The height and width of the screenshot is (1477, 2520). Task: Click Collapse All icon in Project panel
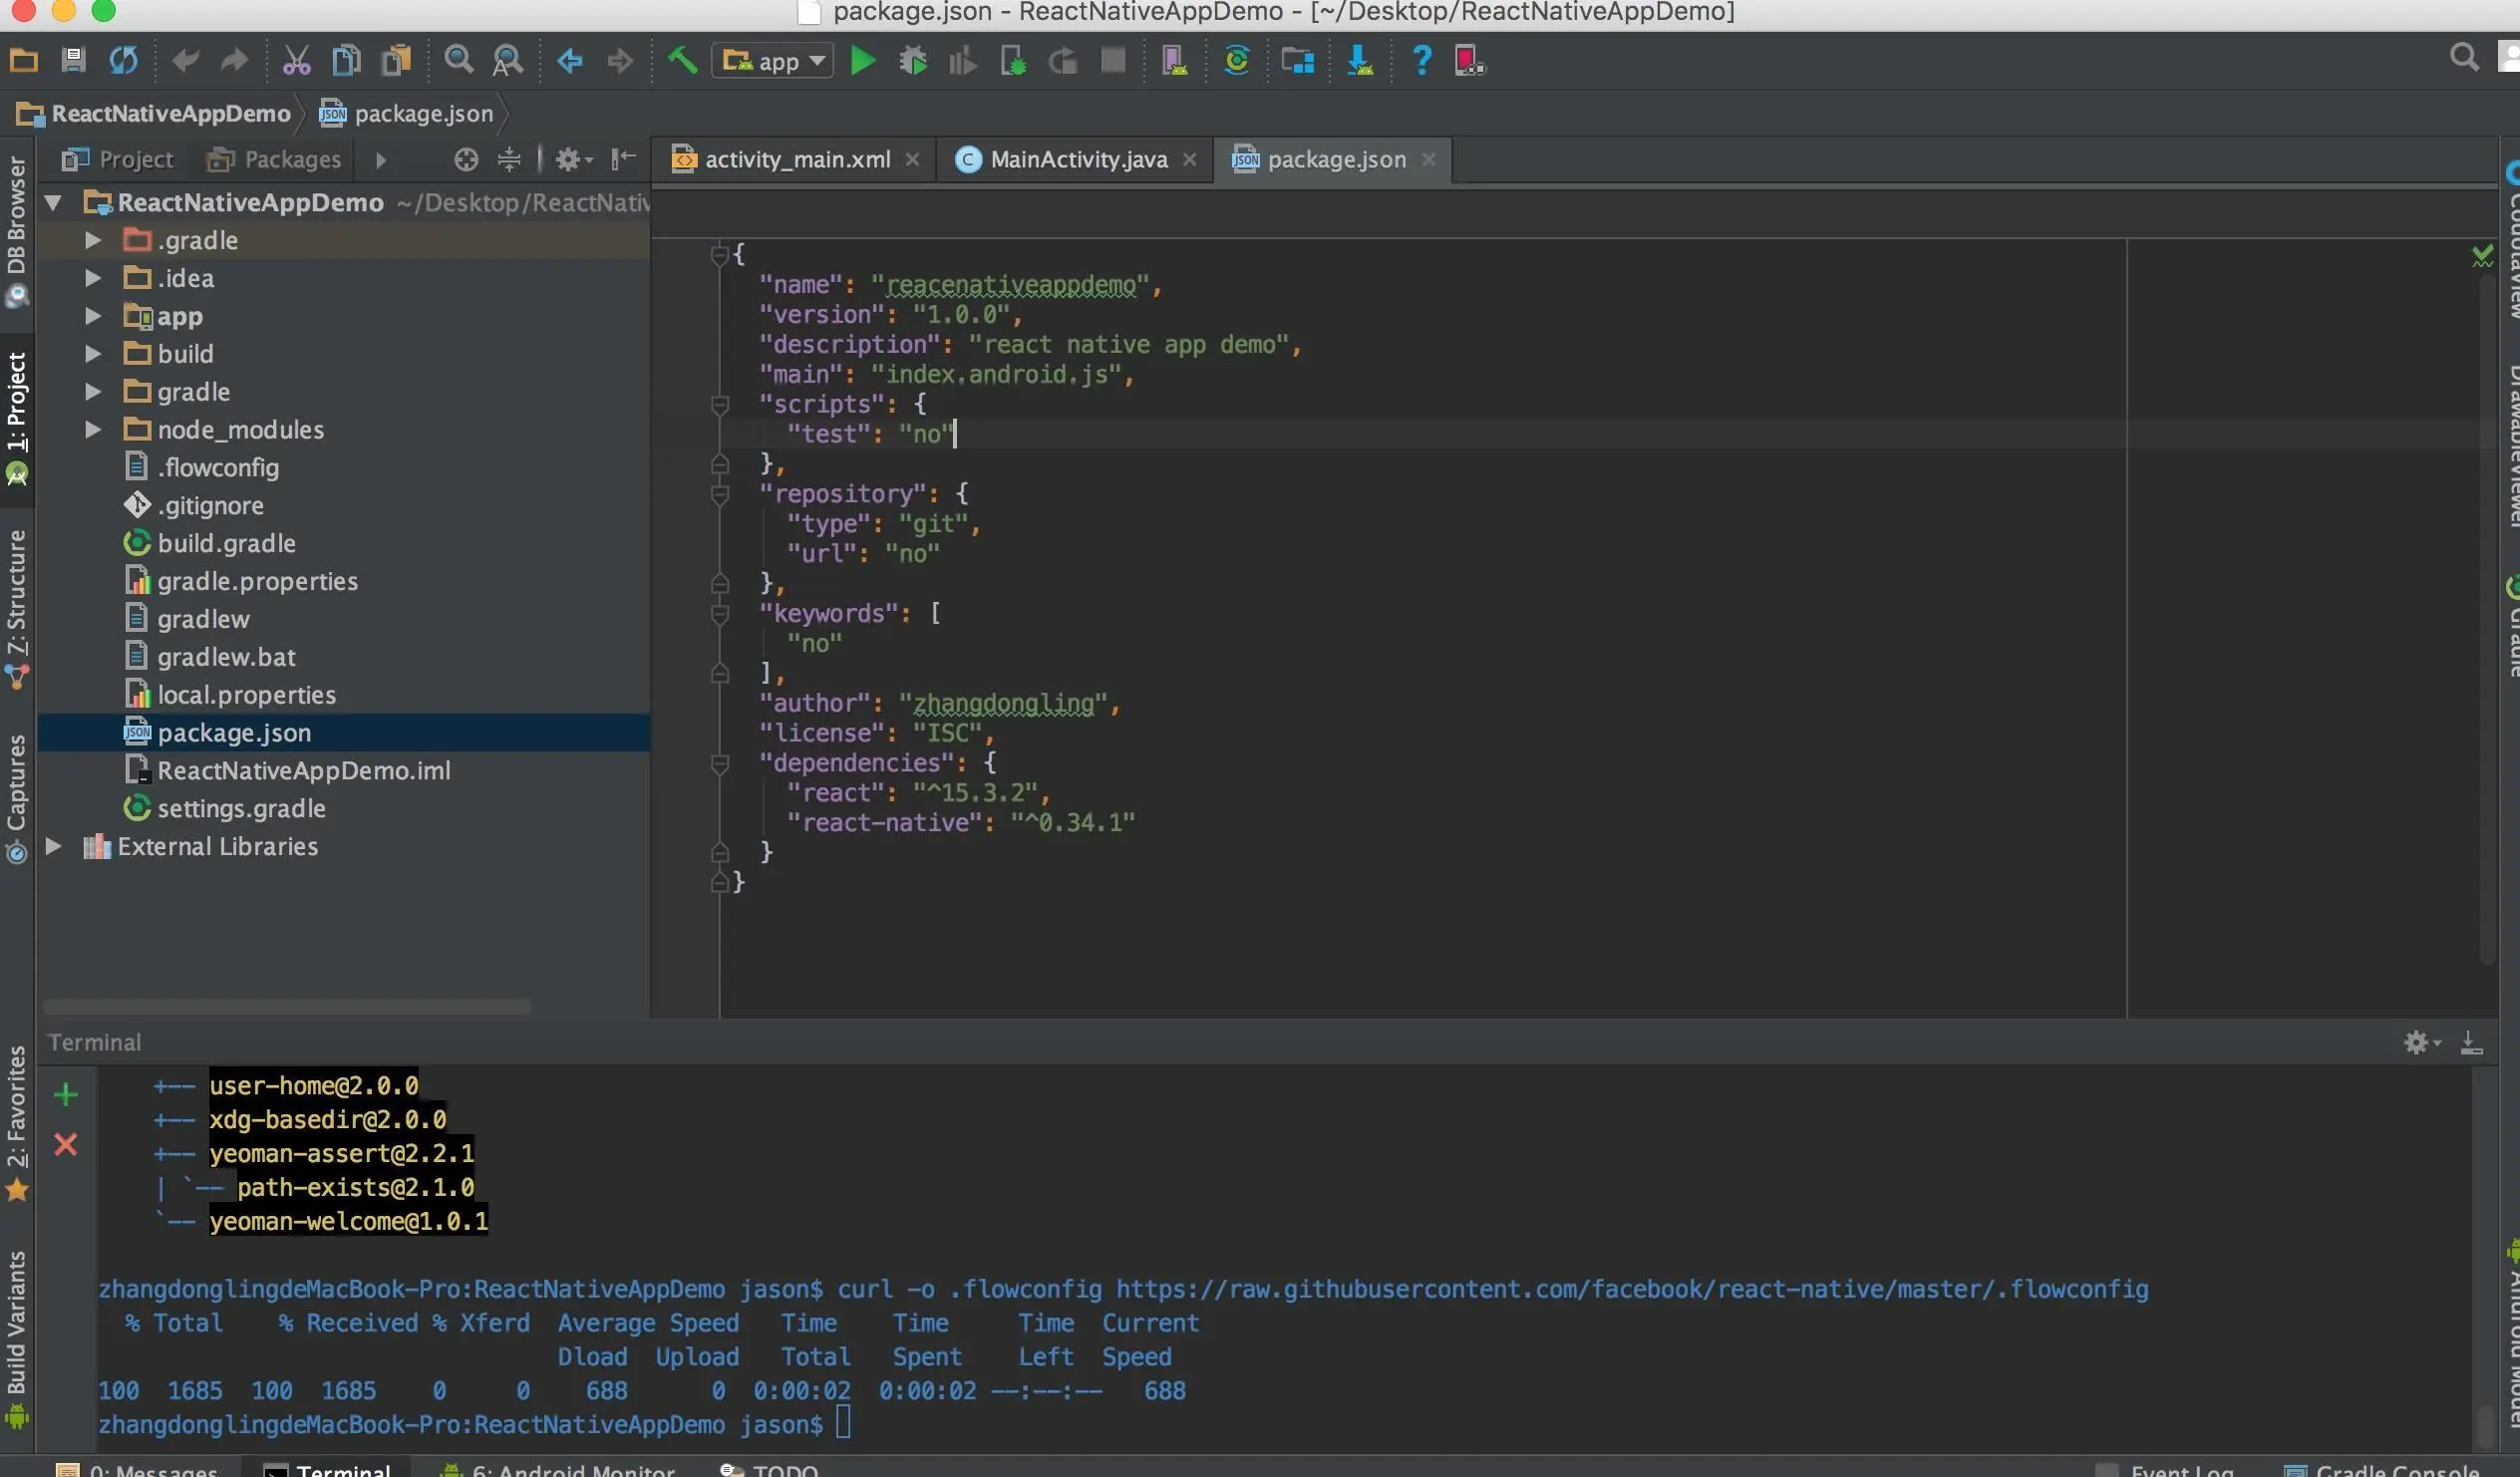pyautogui.click(x=509, y=159)
